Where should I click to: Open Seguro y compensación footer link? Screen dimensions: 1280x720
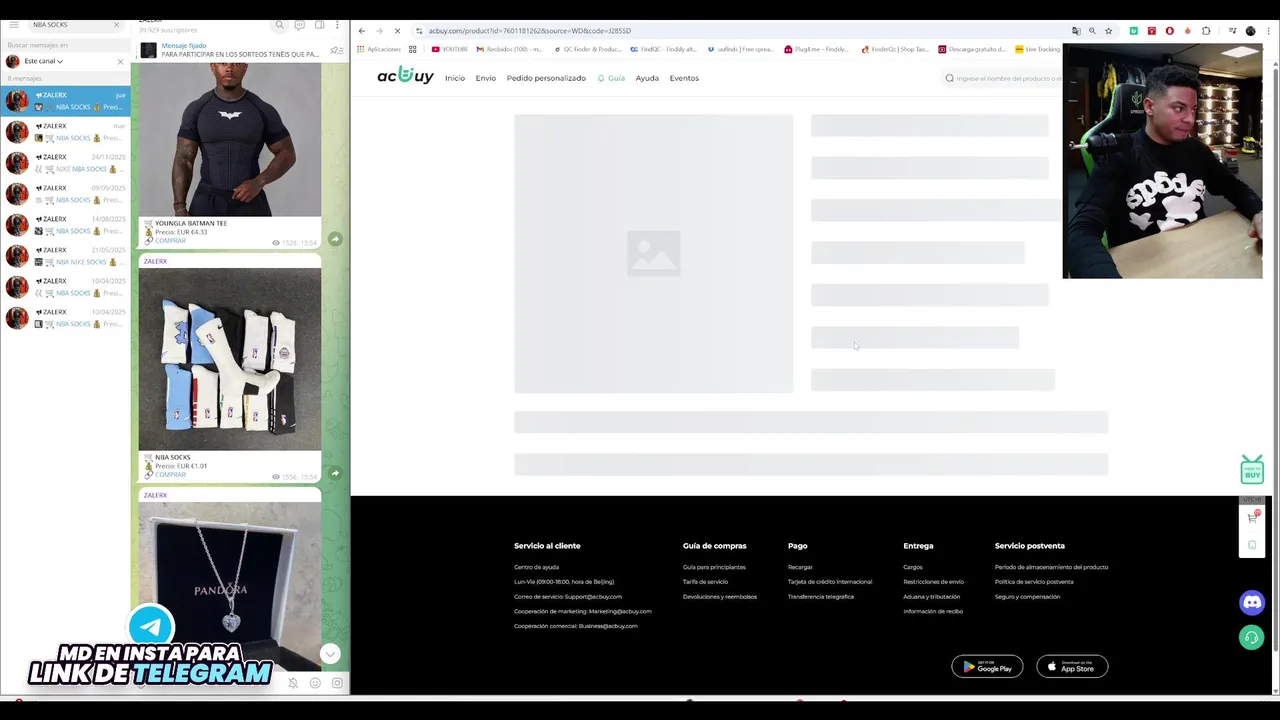click(1027, 597)
